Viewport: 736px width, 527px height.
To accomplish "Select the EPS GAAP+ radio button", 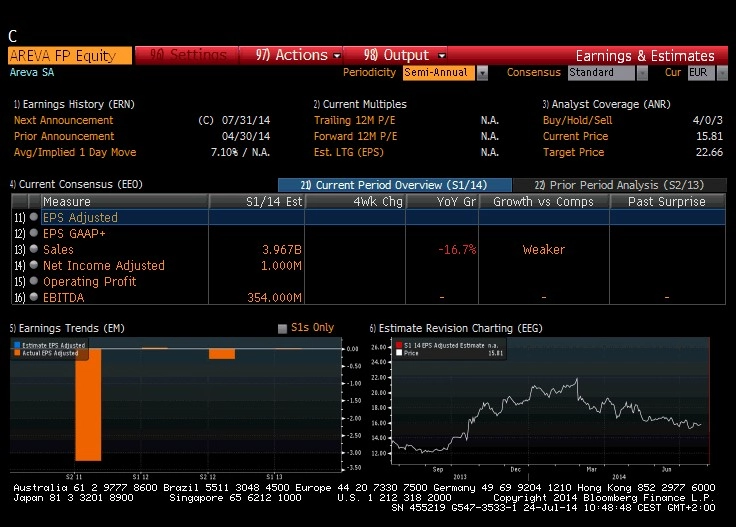I will pos(34,233).
